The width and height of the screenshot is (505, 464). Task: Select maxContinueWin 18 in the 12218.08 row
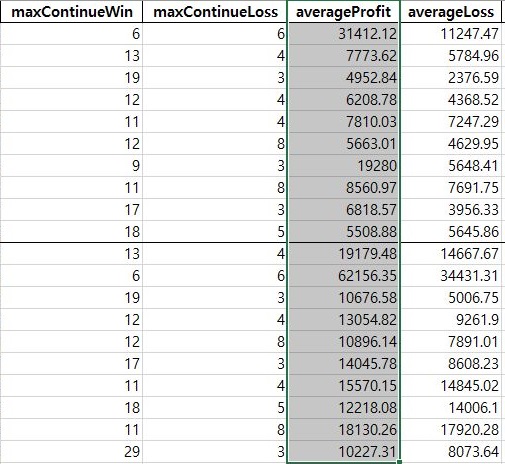coord(71,408)
